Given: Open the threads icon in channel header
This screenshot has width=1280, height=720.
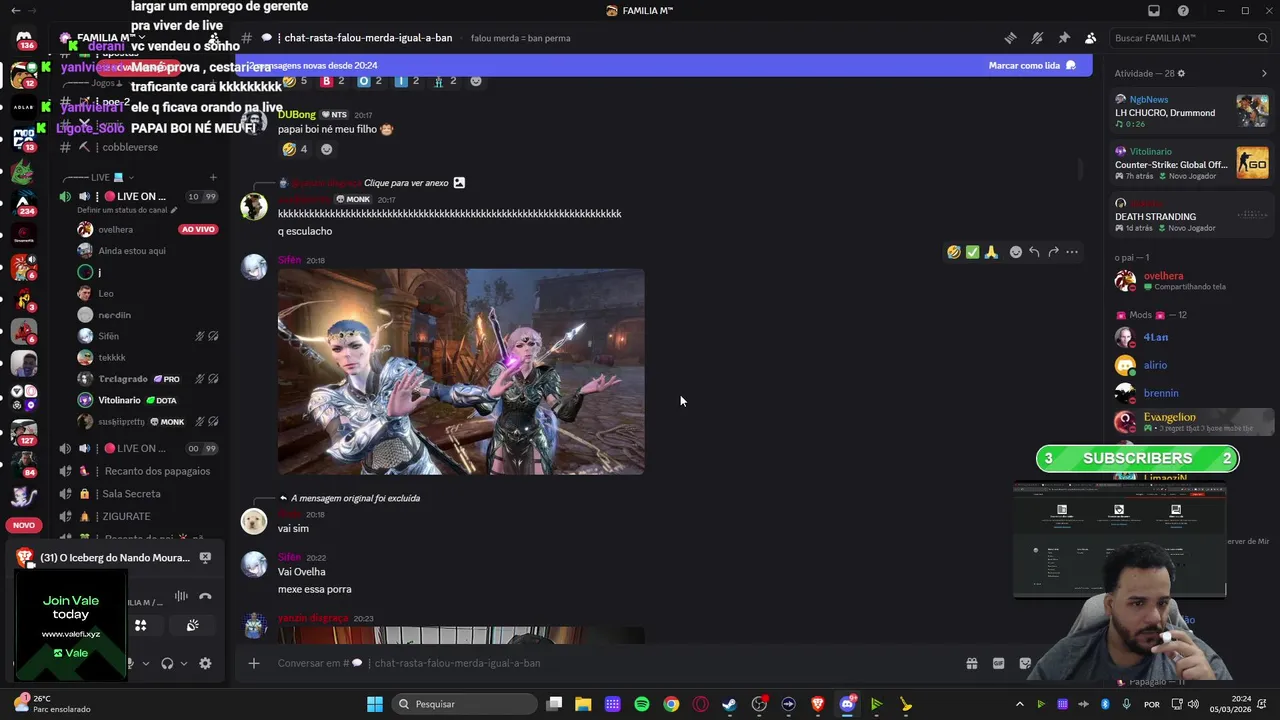Looking at the screenshot, I should [1010, 38].
